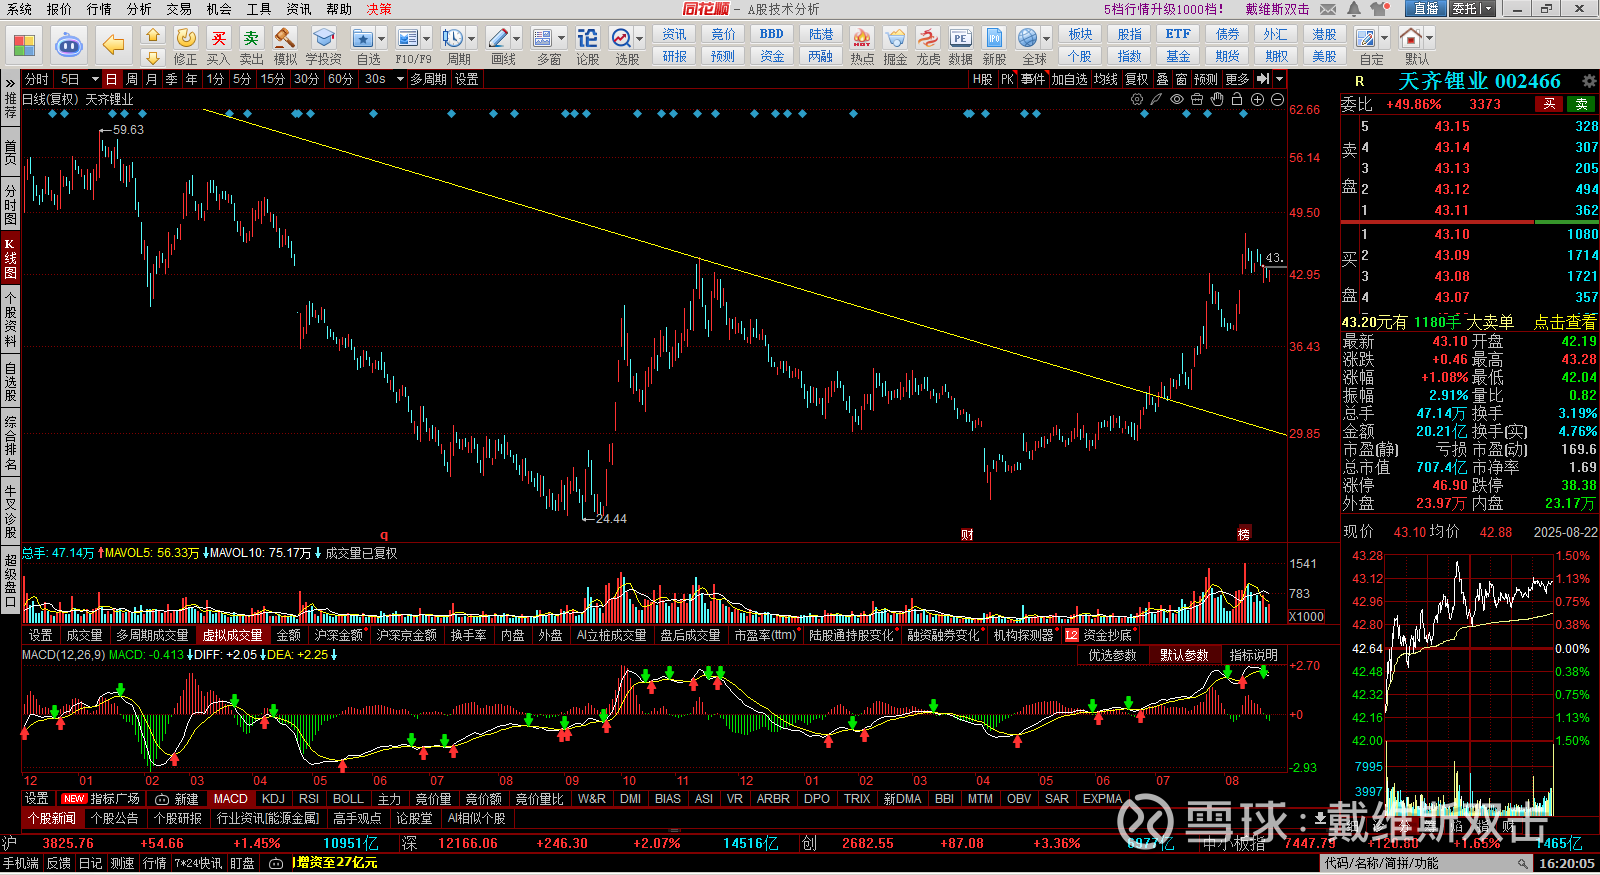Switch to KDJ indicator tab
Screen dimensions: 1600x875
(273, 799)
